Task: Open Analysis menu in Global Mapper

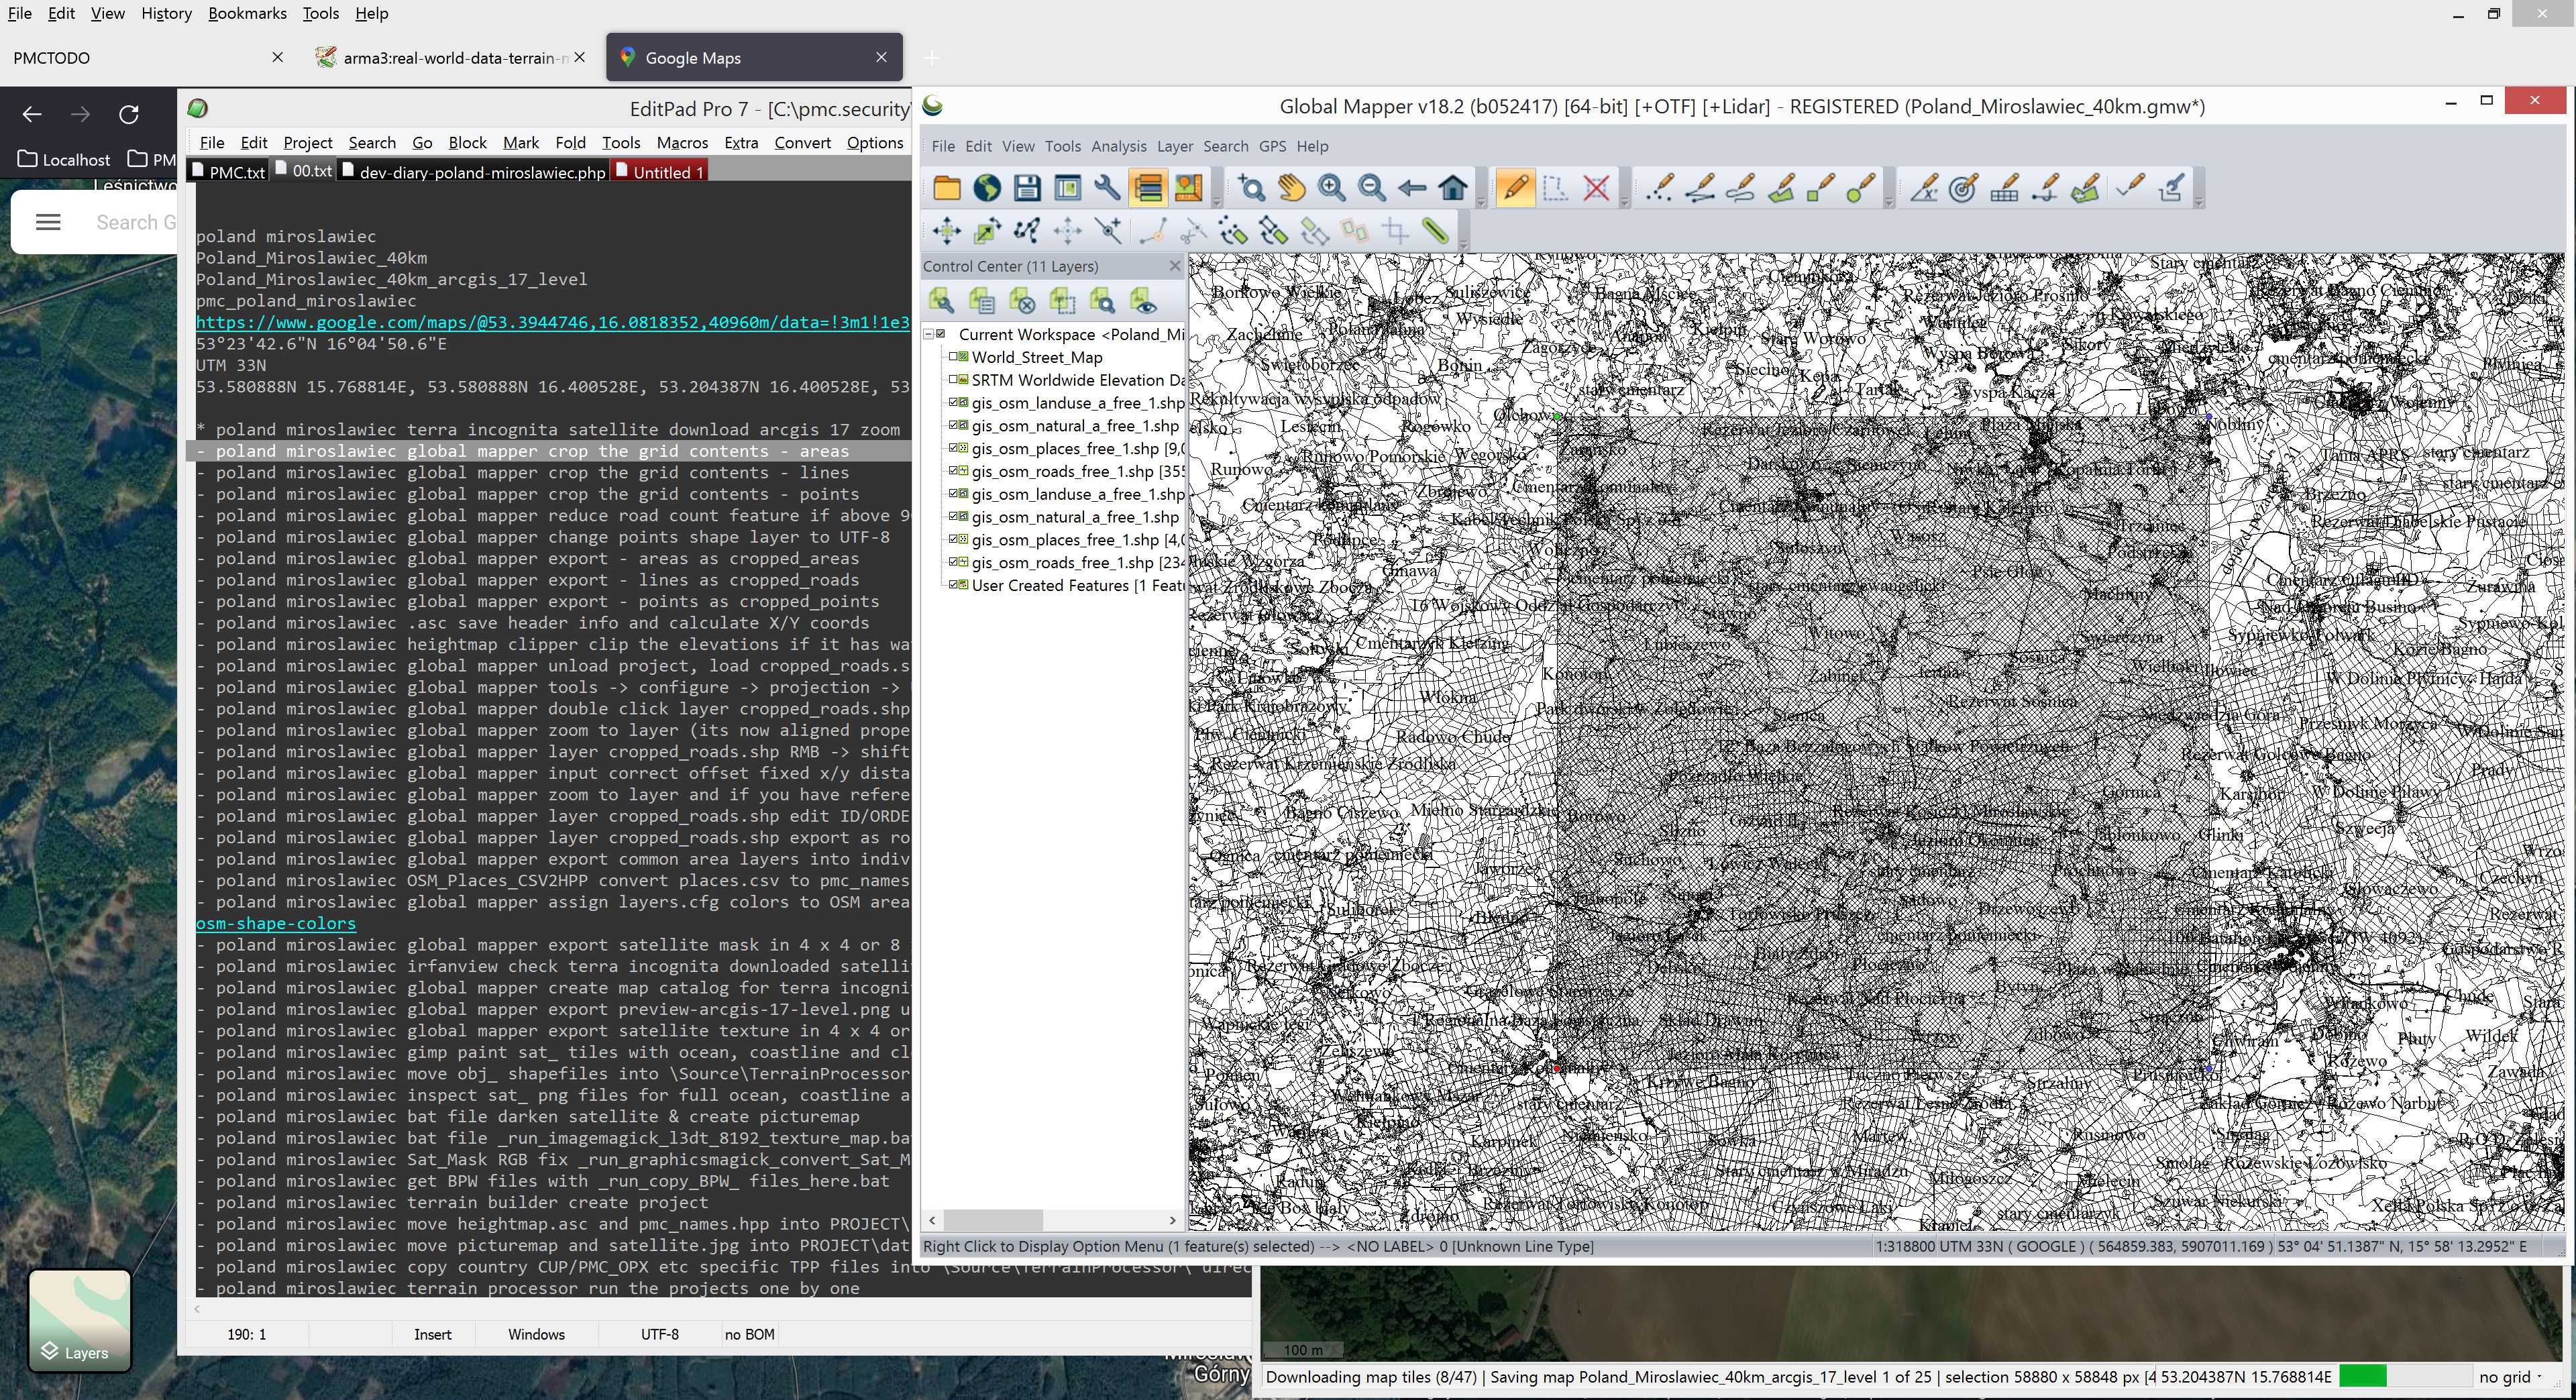Action: [x=1119, y=146]
